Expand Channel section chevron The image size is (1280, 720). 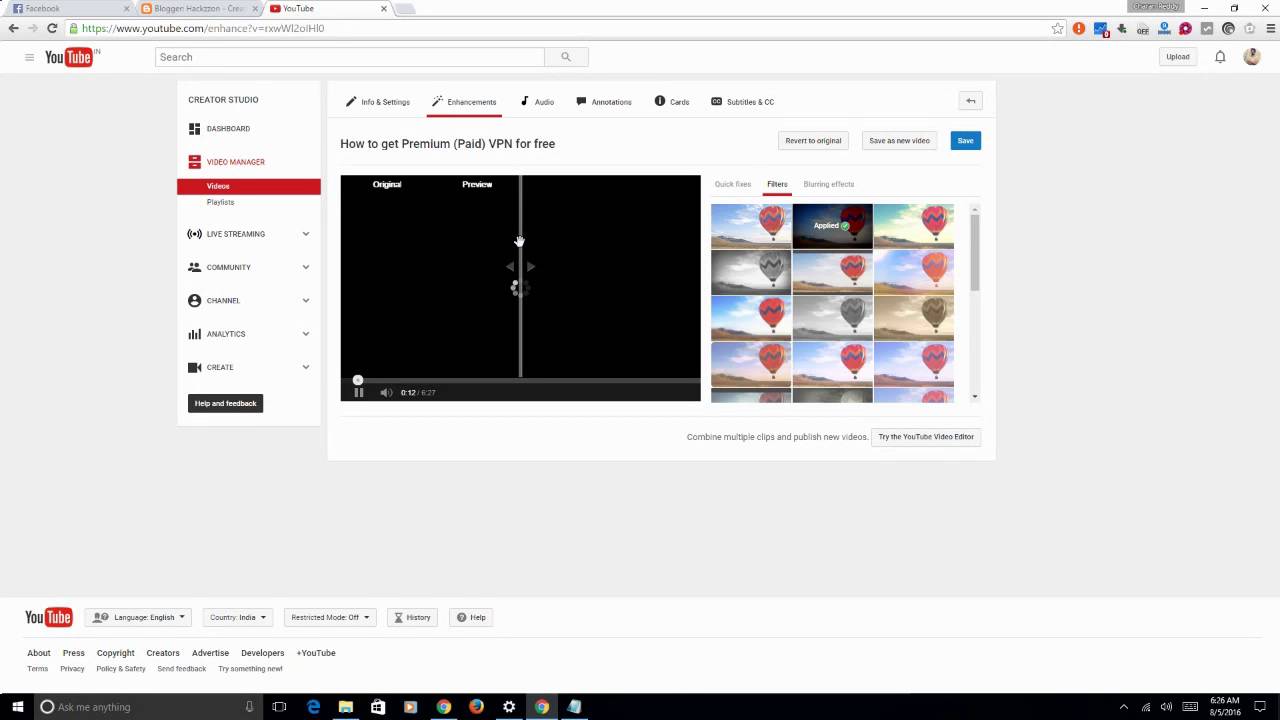coord(306,300)
